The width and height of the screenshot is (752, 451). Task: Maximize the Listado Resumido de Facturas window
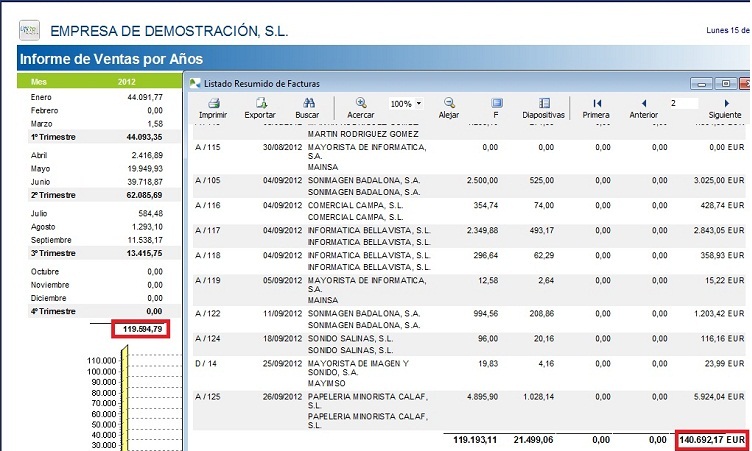tap(726, 84)
